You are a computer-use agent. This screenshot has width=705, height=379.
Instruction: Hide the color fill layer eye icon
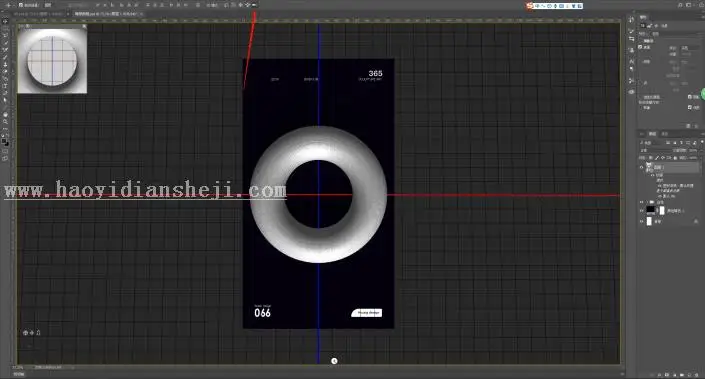pos(642,210)
